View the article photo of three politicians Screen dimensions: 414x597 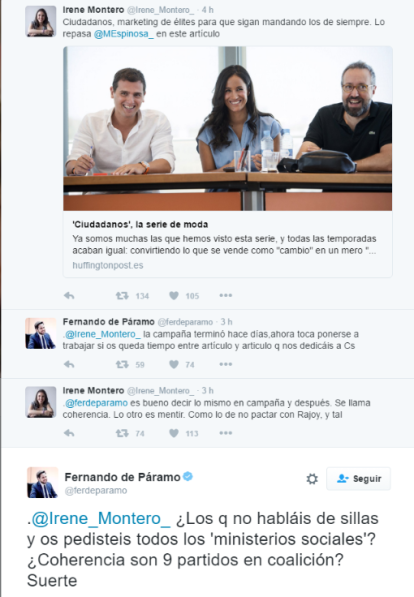228,129
